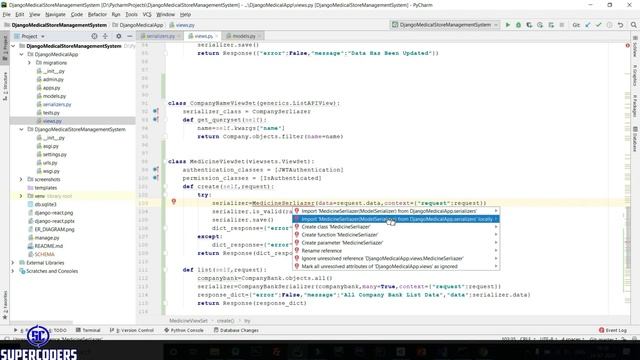640x360 pixels.
Task: Open urls.py in the project tree
Action: (x=47, y=163)
